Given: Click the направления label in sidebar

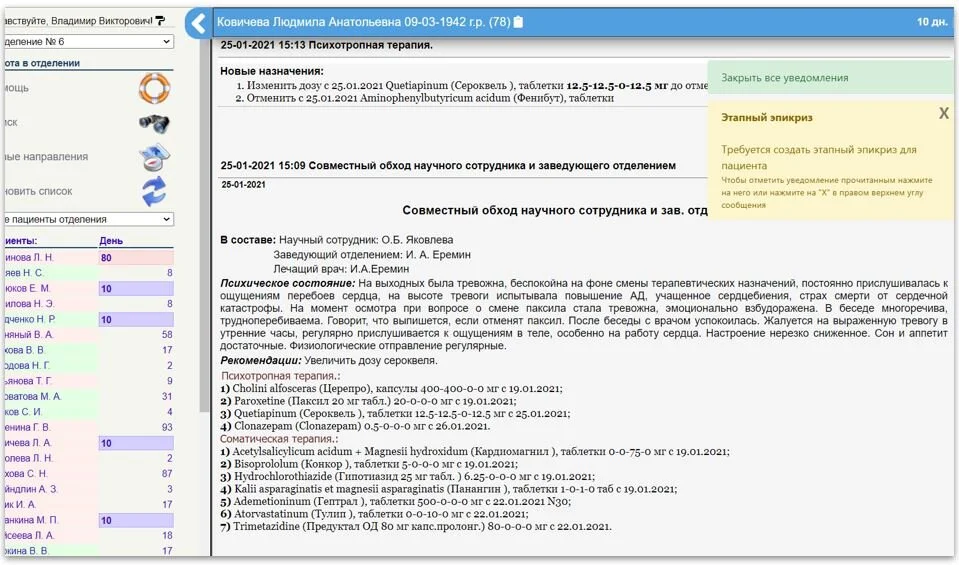Looking at the screenshot, I should 46,157.
